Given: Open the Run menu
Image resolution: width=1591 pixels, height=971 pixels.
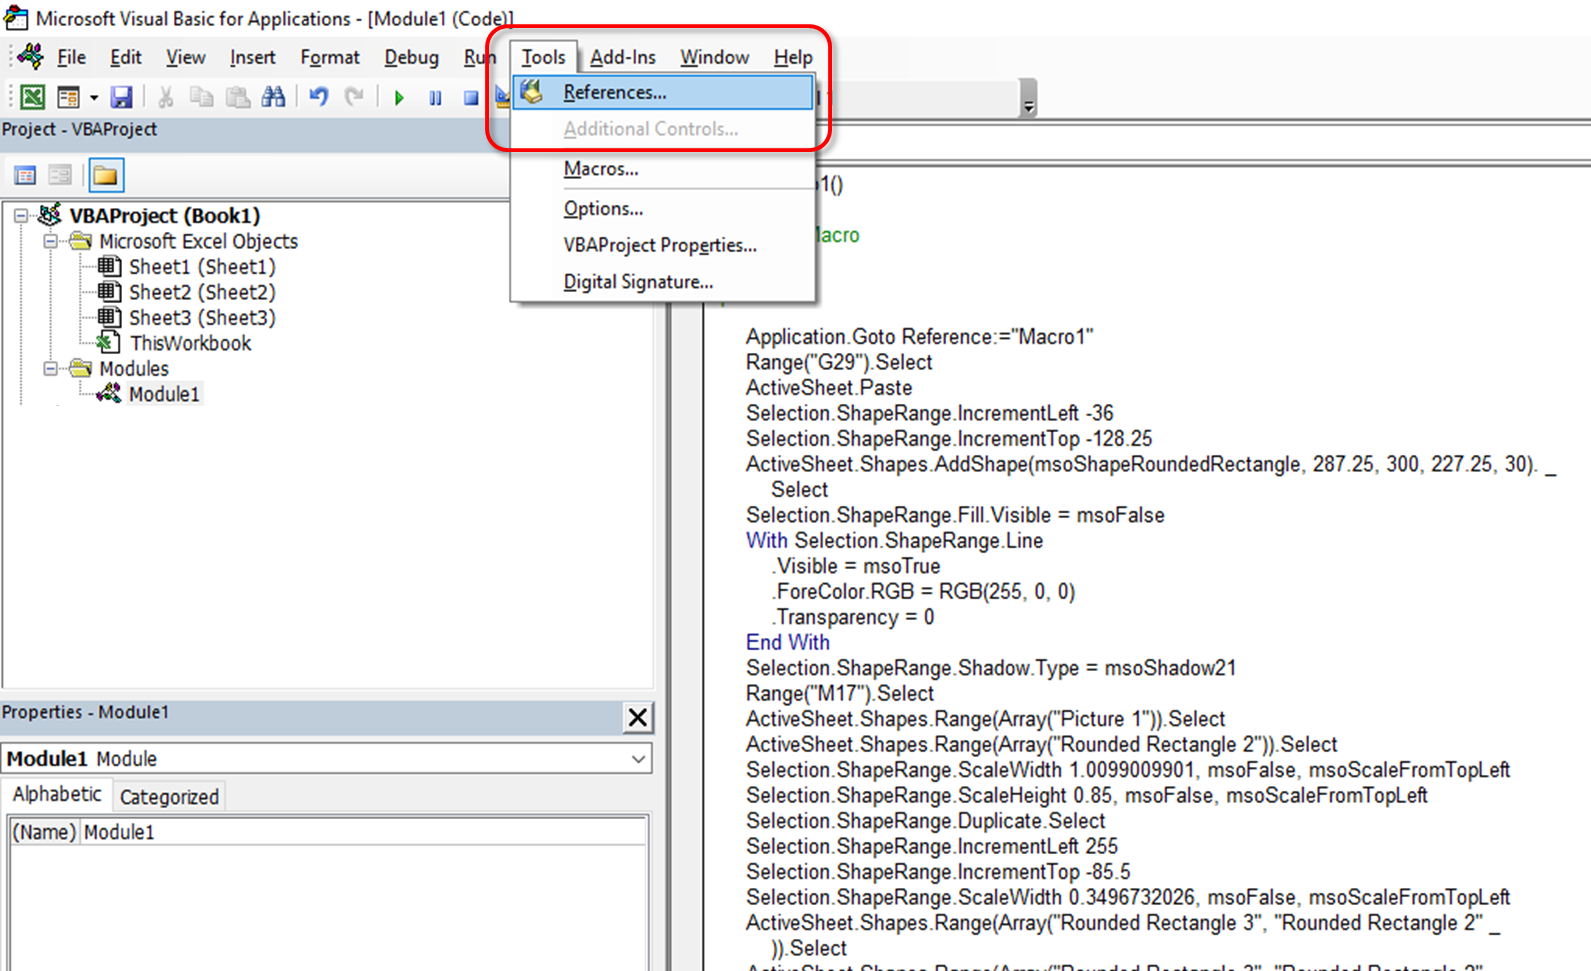Looking at the screenshot, I should (479, 57).
